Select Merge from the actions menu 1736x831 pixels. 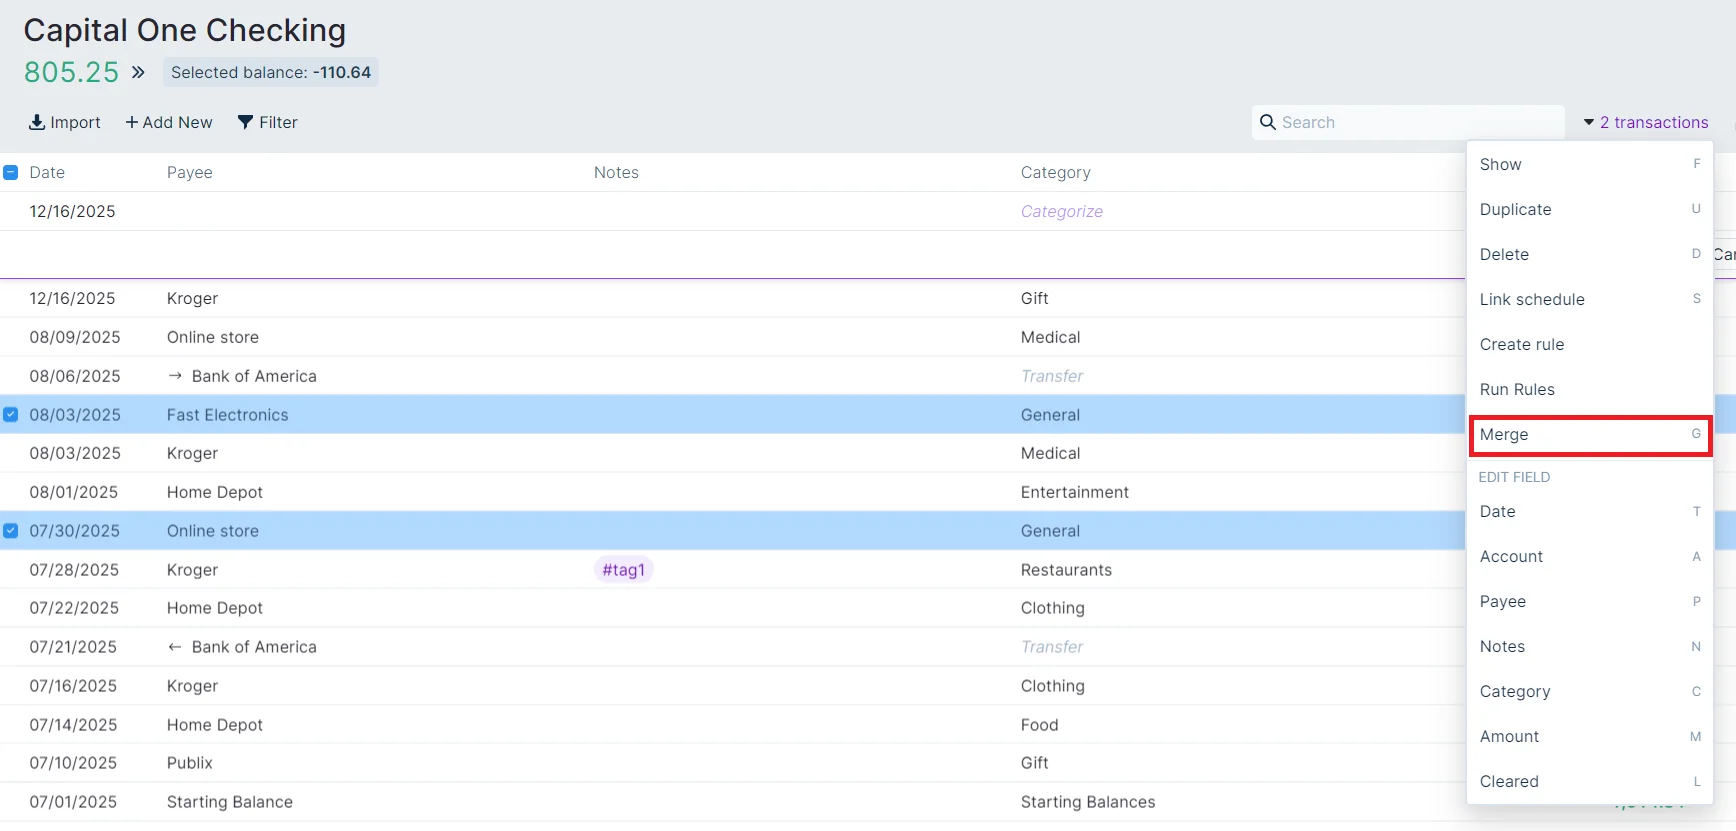pyautogui.click(x=1589, y=435)
